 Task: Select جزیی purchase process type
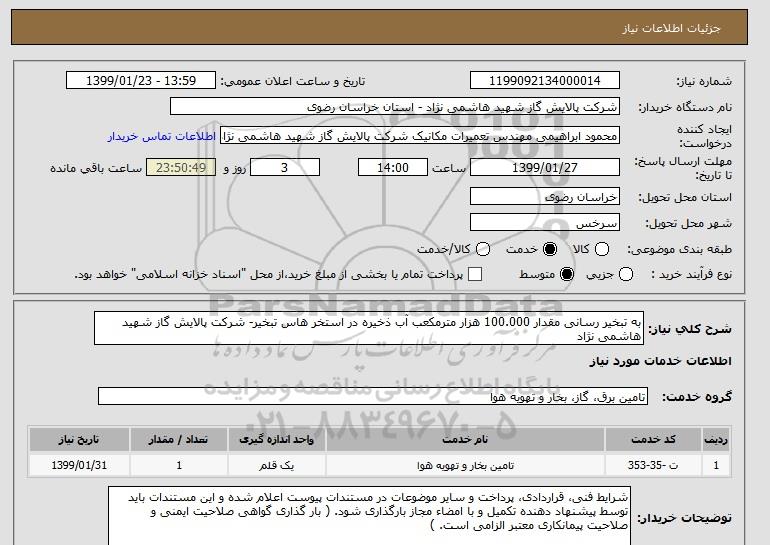click(x=626, y=274)
